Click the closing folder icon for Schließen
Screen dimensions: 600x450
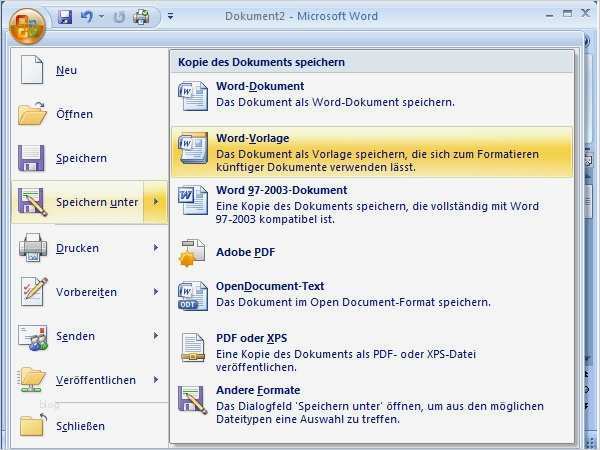(33, 424)
